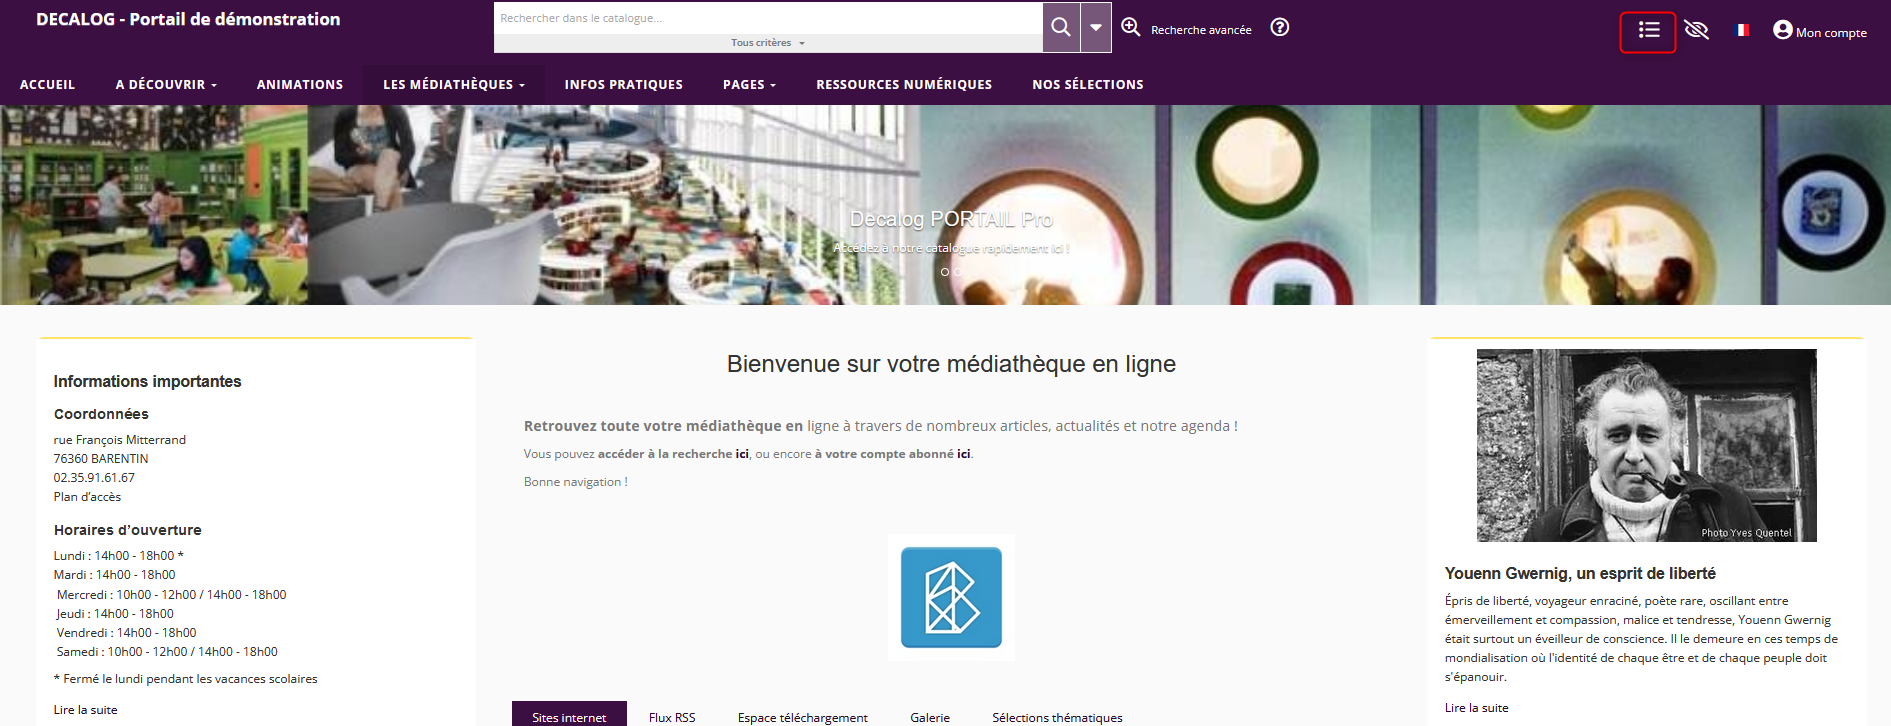Expand the search criteria arrow dropdown

click(1096, 27)
